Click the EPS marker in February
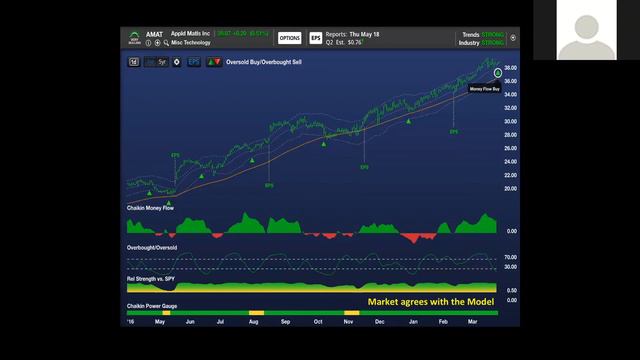 coord(454,132)
